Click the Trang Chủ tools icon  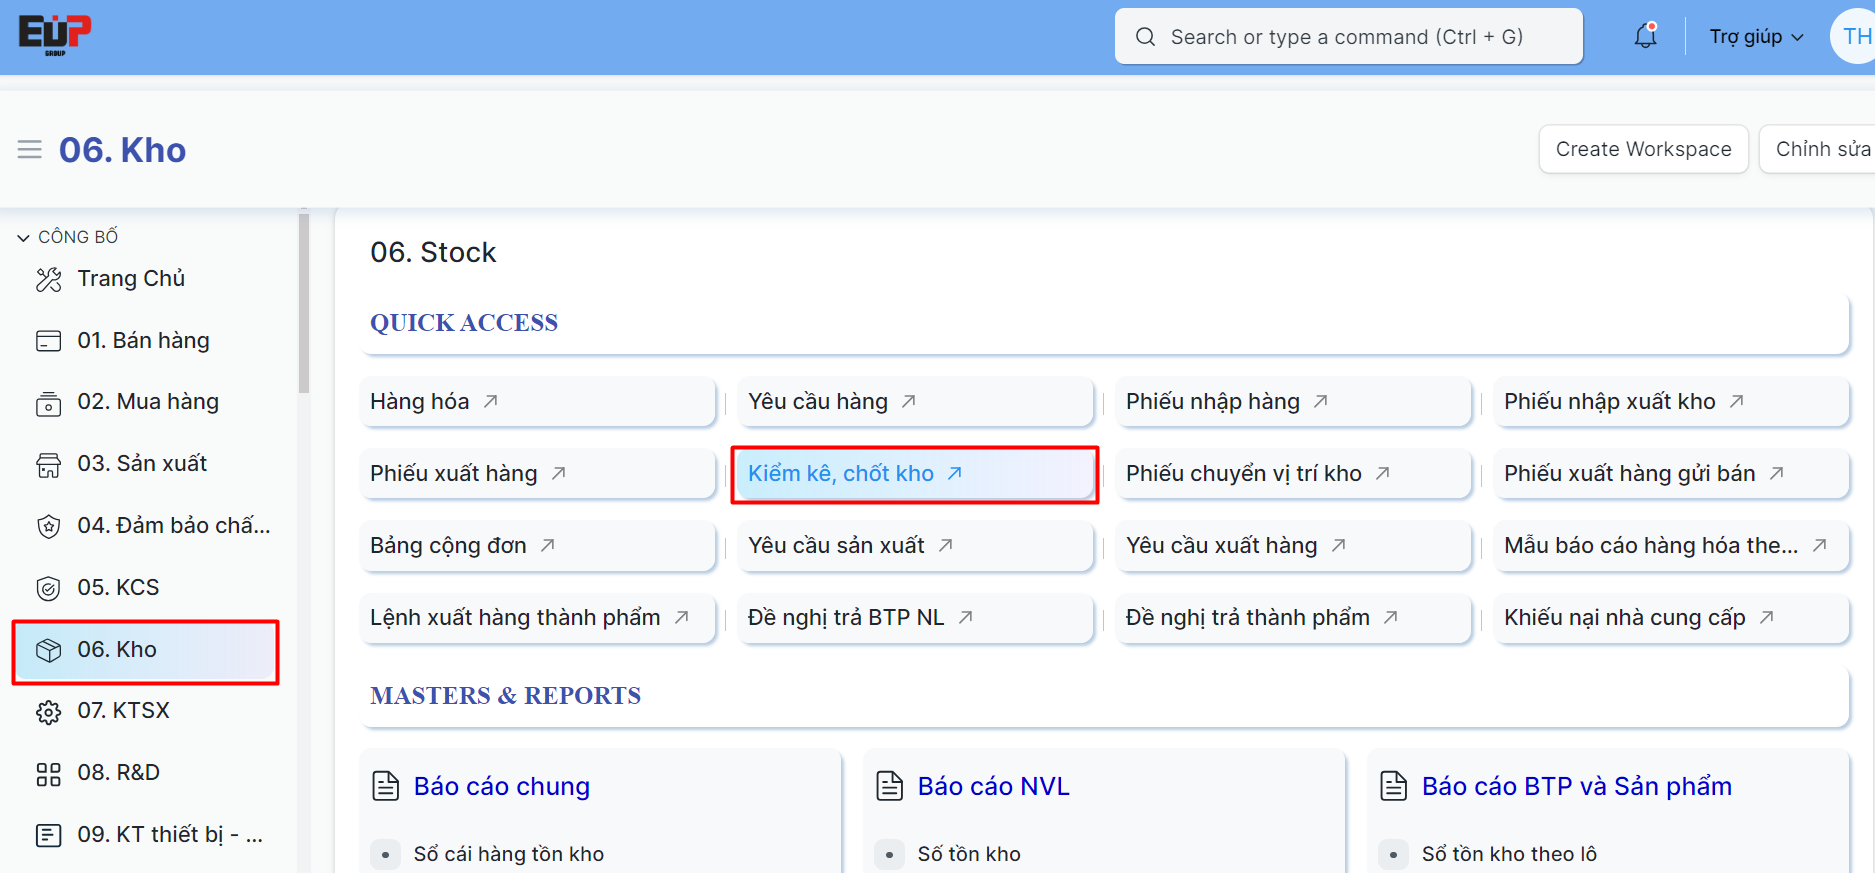pos(48,279)
